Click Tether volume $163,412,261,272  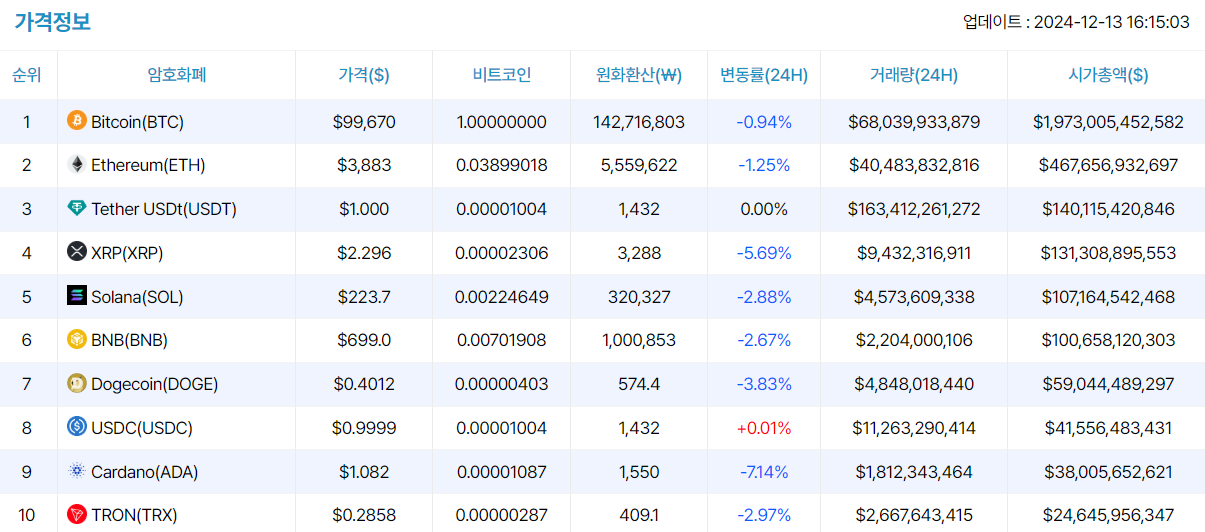[x=914, y=209]
